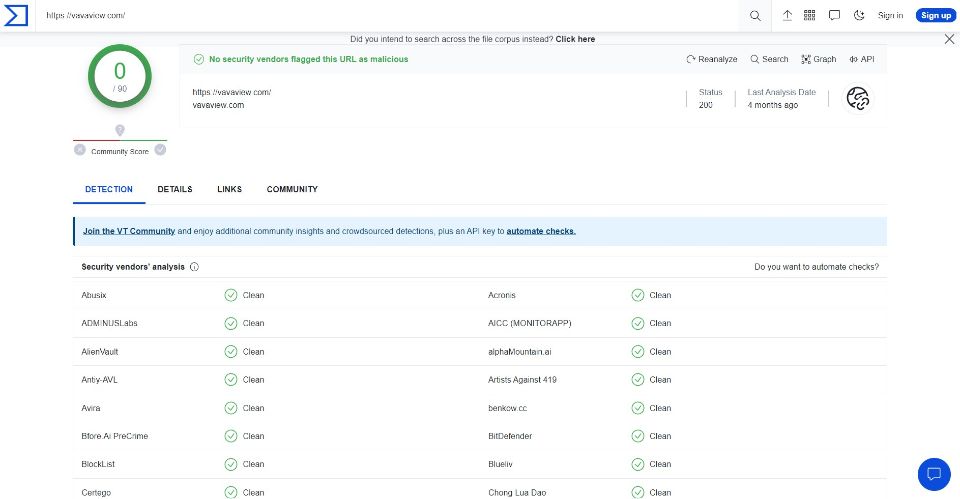Viewport: 960px width, 499px height.
Task: Click the Search button beside Reanalyze
Action: 770,59
